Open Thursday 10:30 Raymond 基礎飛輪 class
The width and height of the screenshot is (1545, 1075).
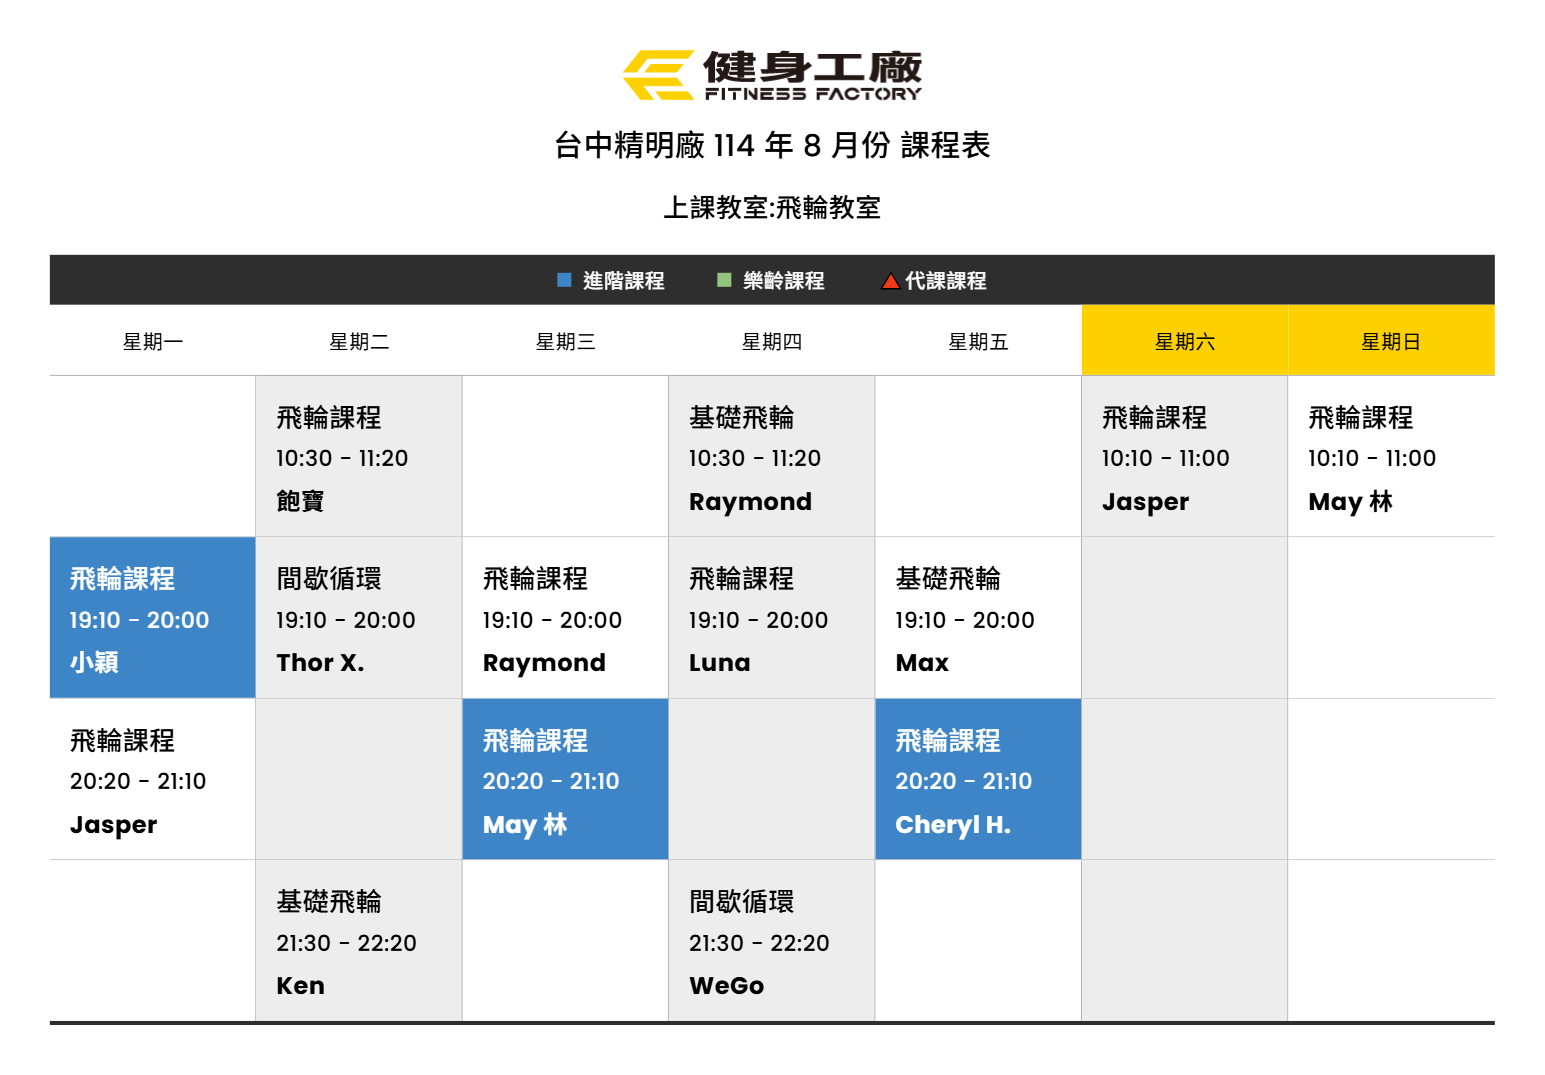771,457
